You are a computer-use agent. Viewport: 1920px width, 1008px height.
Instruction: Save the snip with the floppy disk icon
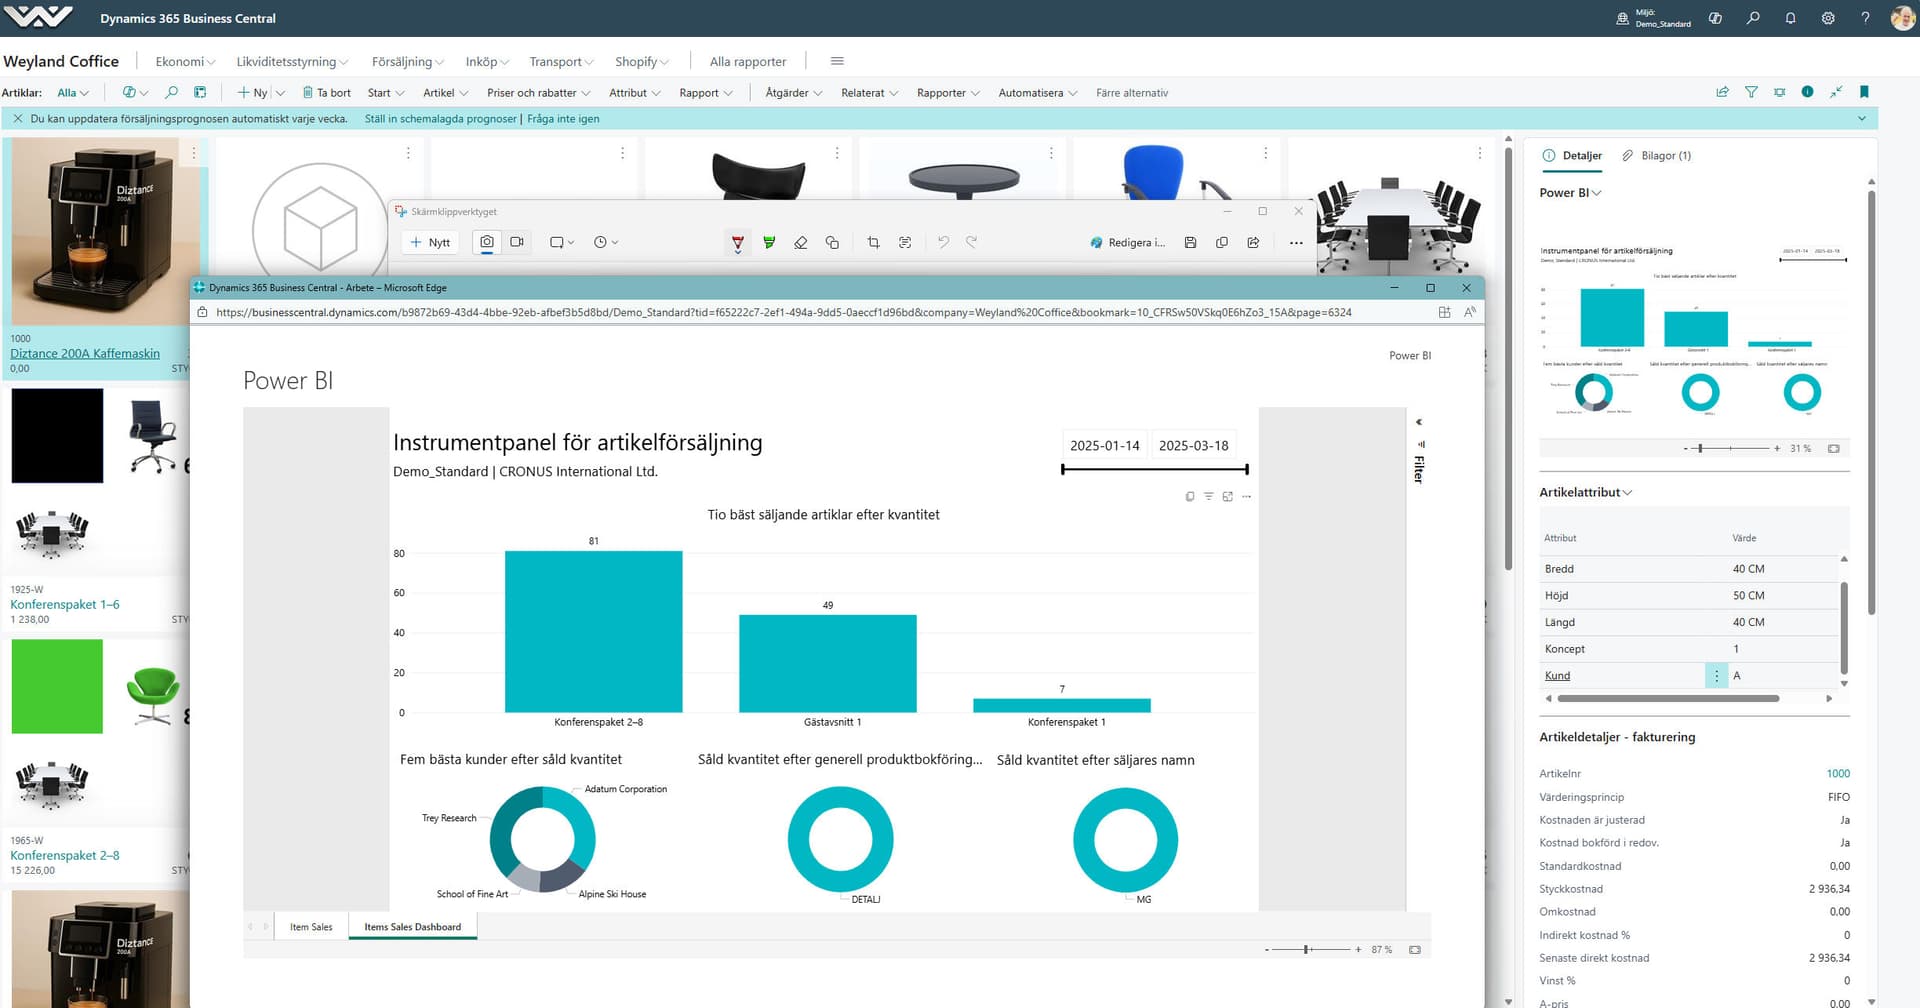coord(1190,242)
